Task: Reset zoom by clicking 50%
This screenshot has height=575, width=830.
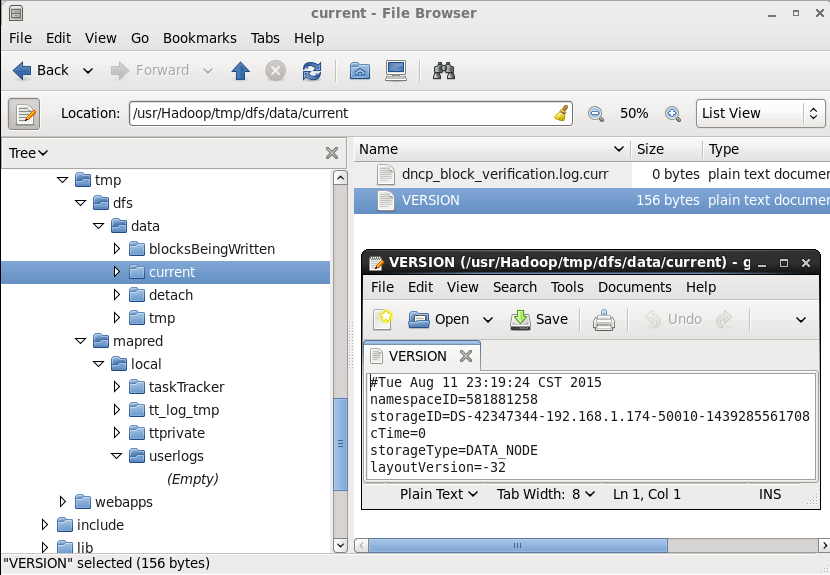Action: (x=634, y=113)
